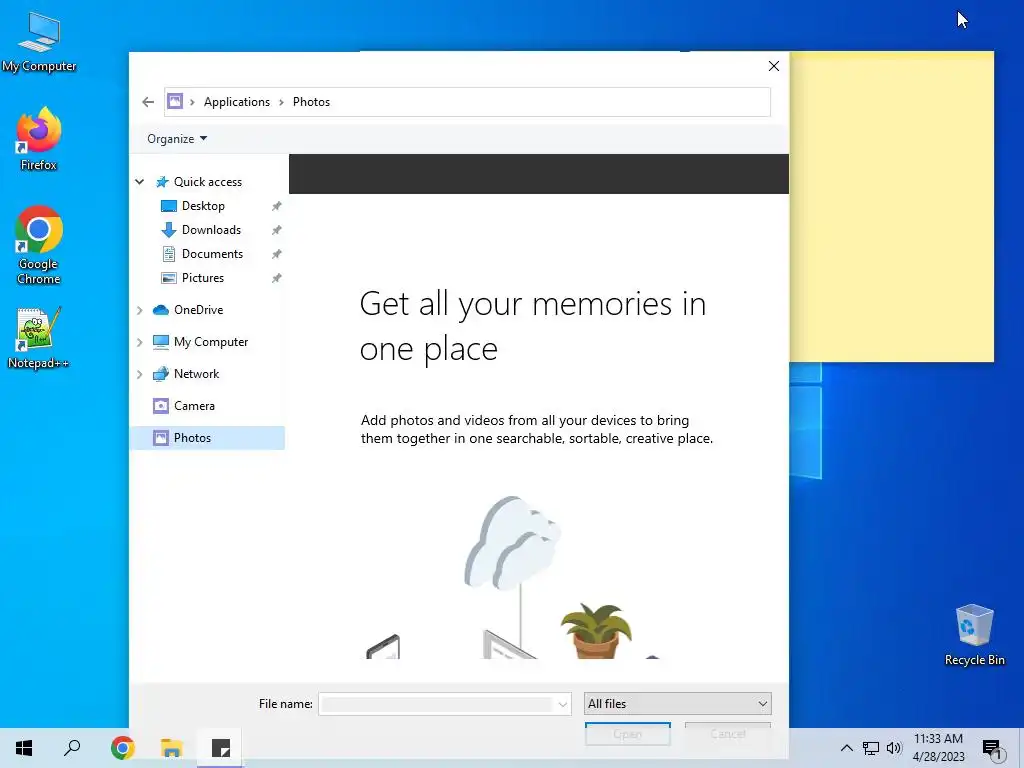Select the Applications breadcrumb in address bar
This screenshot has height=768, width=1024.
(236, 102)
